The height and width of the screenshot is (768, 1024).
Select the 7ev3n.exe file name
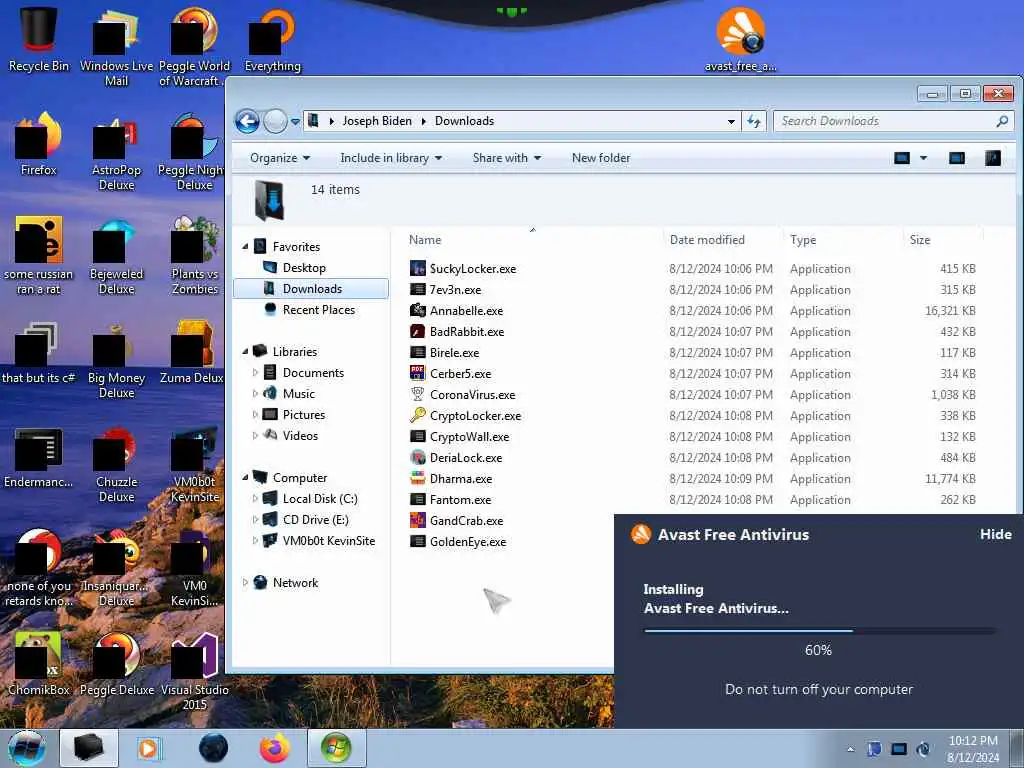(455, 289)
